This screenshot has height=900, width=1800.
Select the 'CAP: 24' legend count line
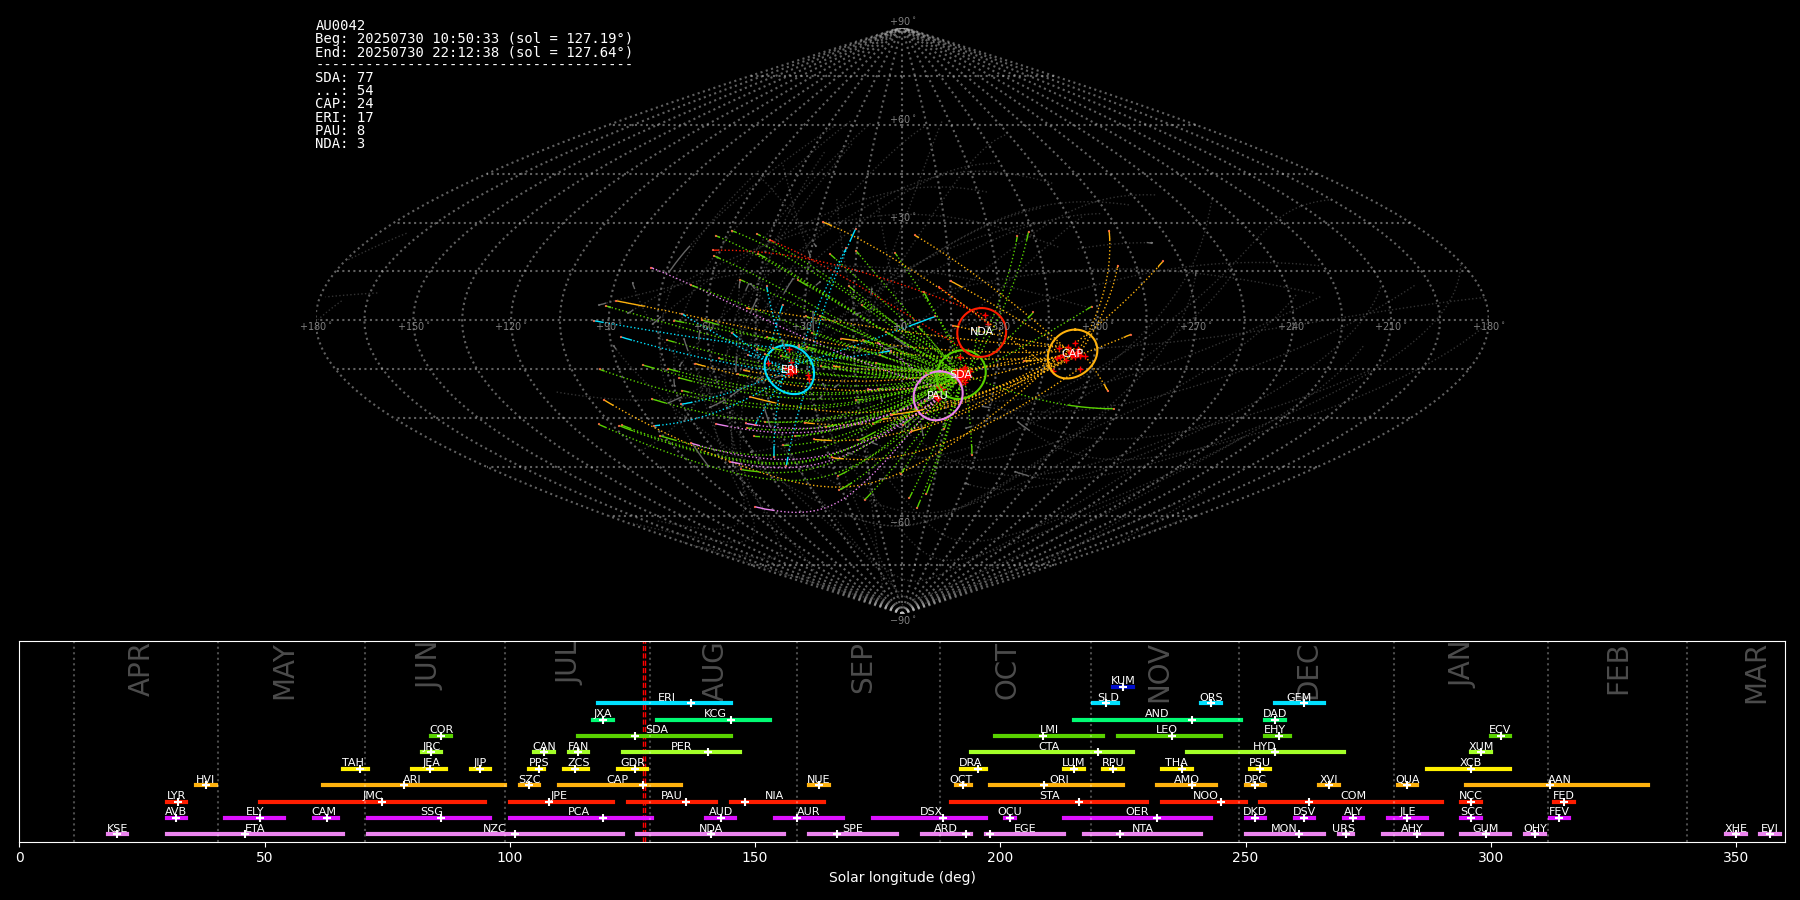[344, 104]
